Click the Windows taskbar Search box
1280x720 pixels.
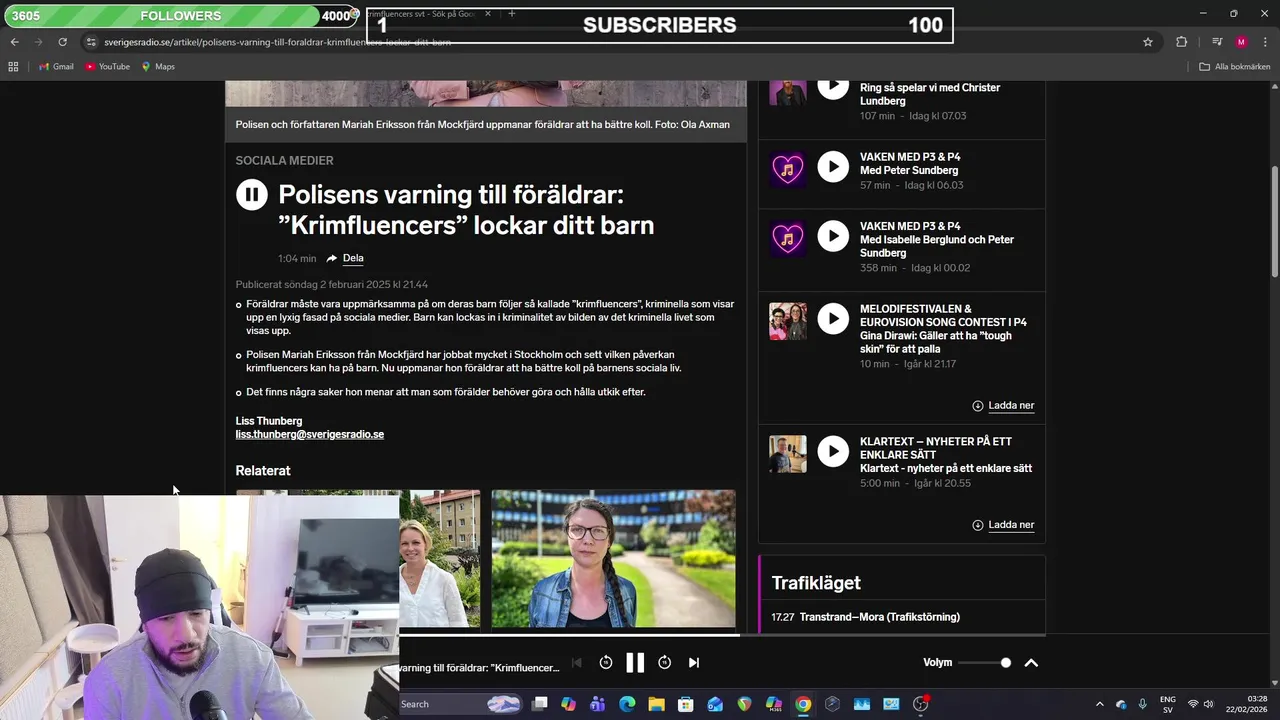[x=462, y=704]
